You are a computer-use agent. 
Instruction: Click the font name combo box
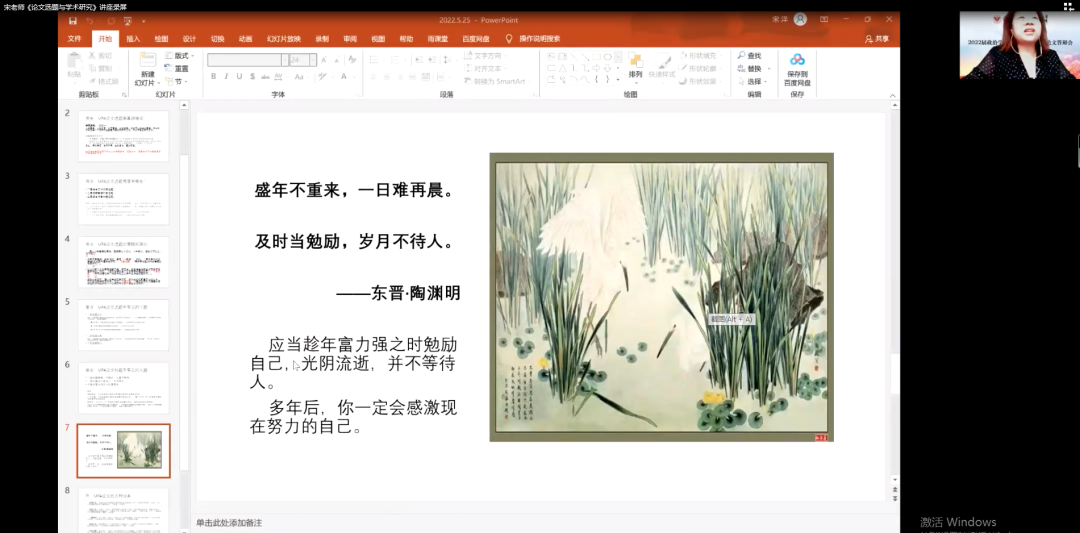pyautogui.click(x=248, y=60)
